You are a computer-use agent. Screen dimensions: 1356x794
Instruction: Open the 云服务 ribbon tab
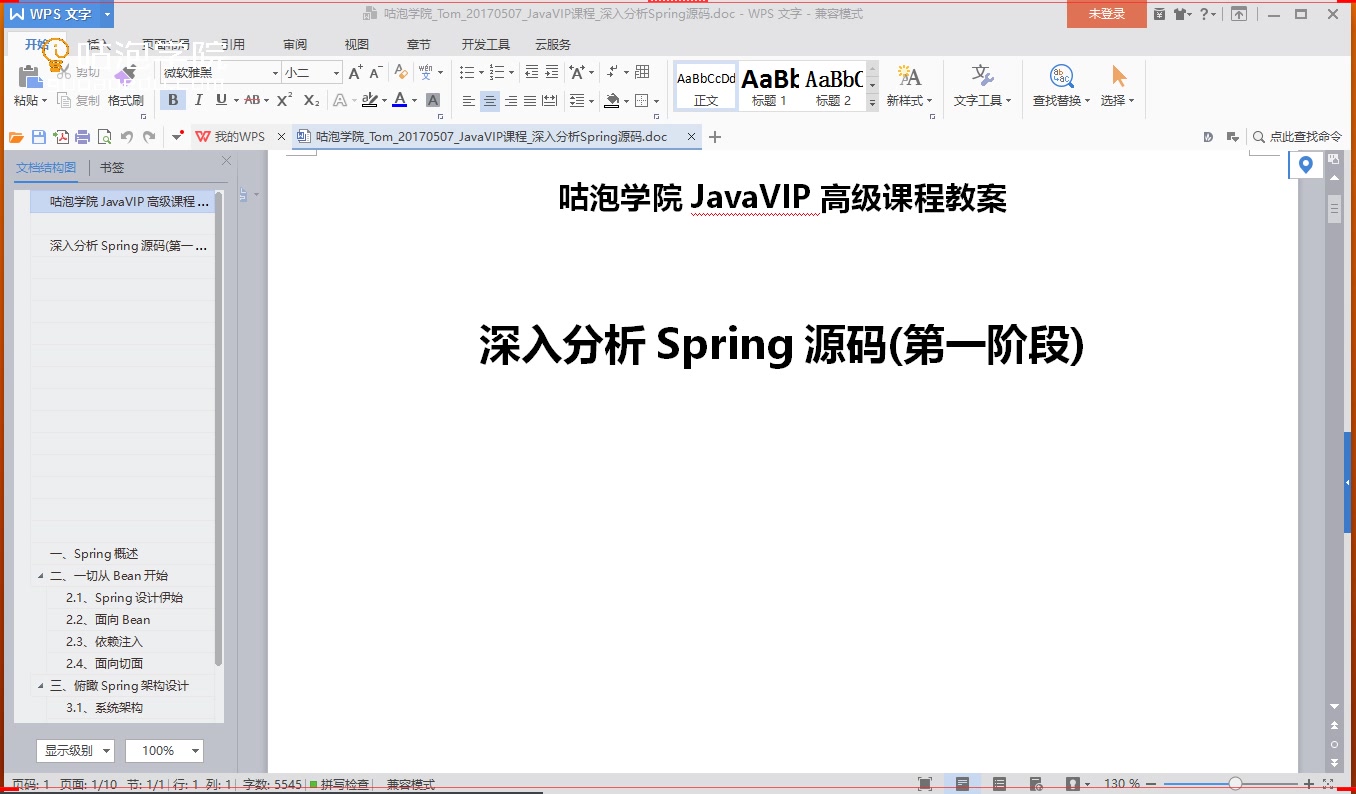point(553,45)
